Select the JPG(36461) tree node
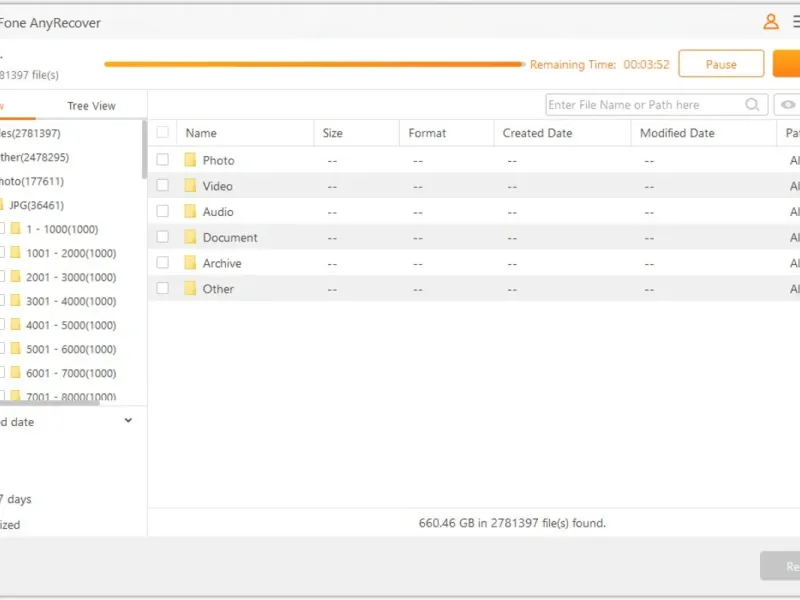 pos(36,205)
